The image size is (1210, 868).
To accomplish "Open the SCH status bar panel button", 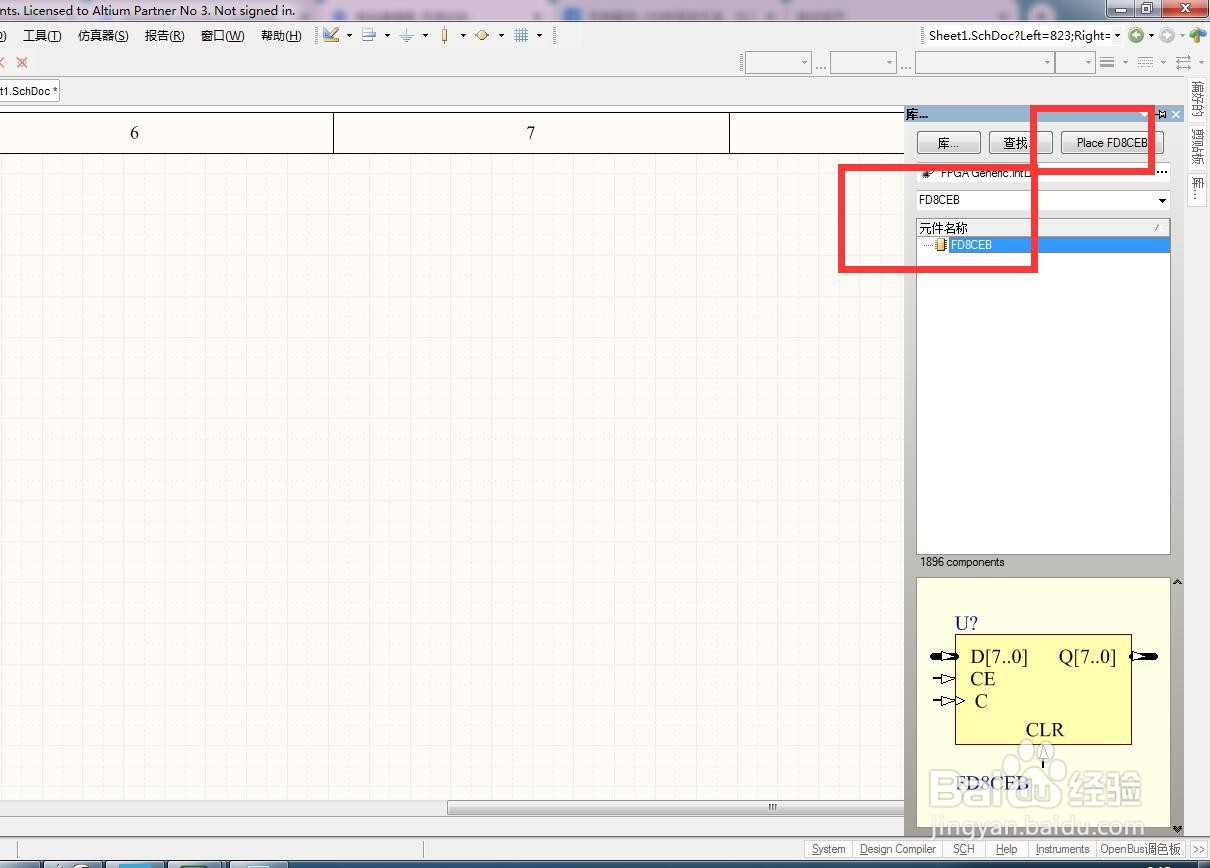I will [x=963, y=849].
